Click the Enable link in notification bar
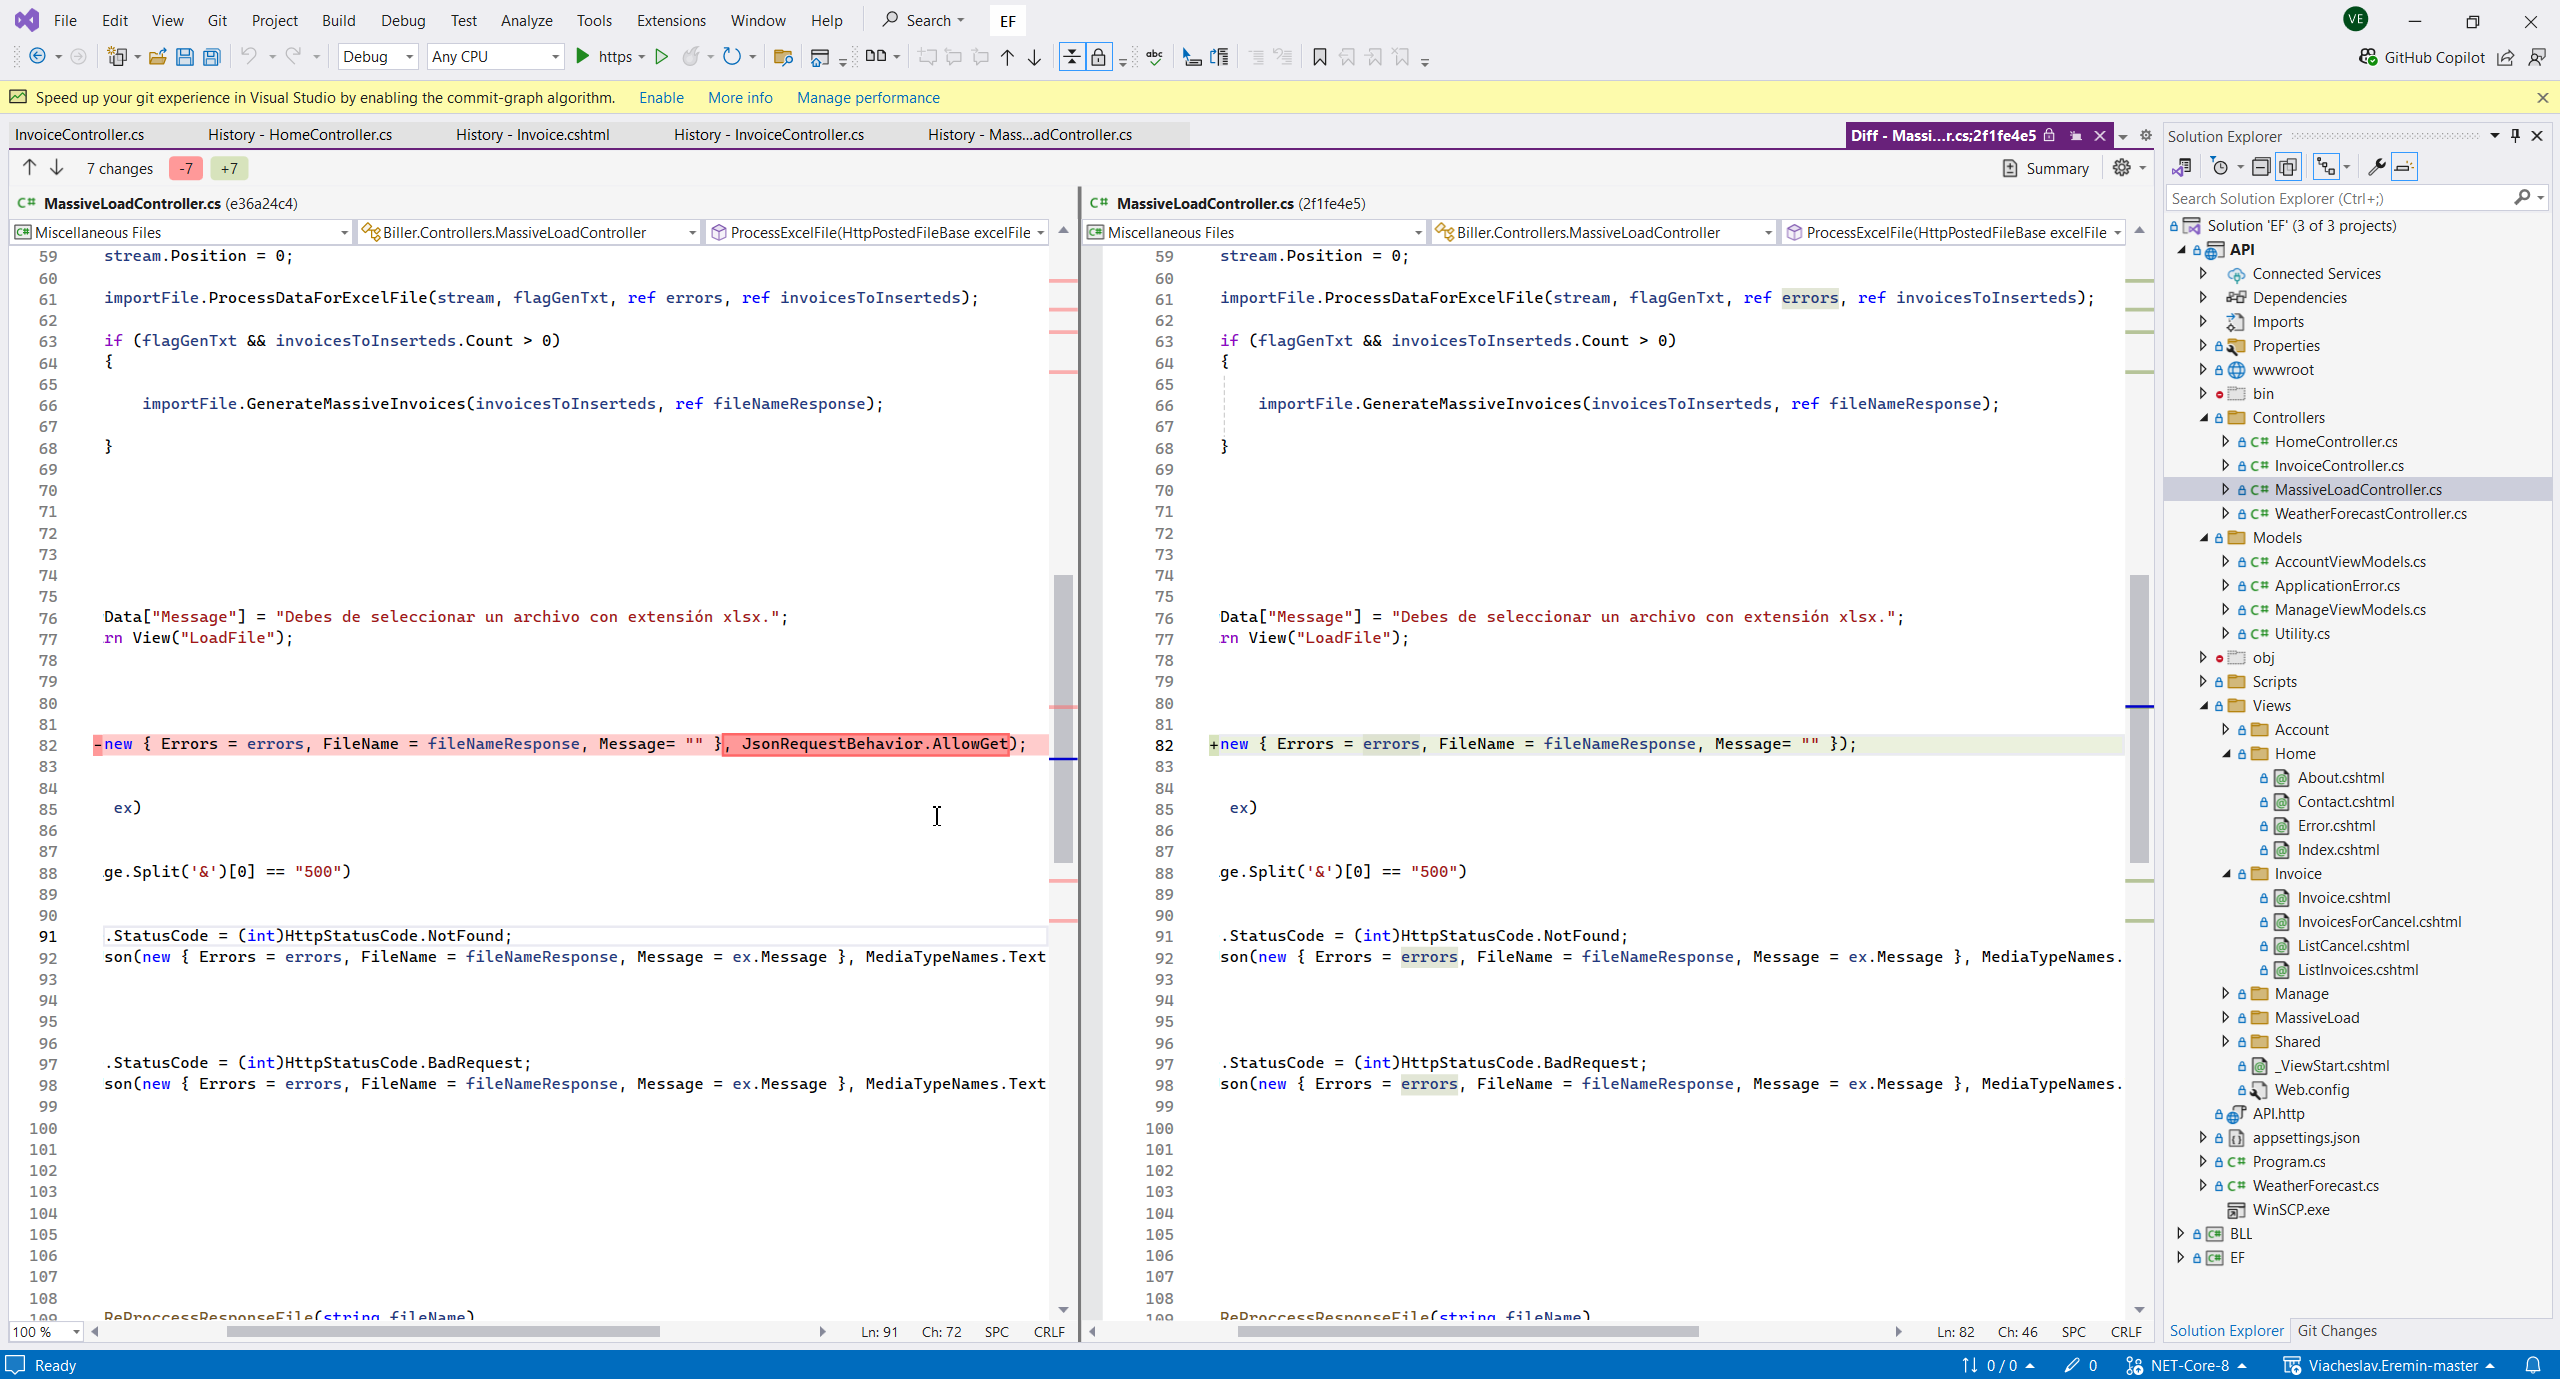Screen dimensions: 2560x1379 pyautogui.click(x=661, y=98)
